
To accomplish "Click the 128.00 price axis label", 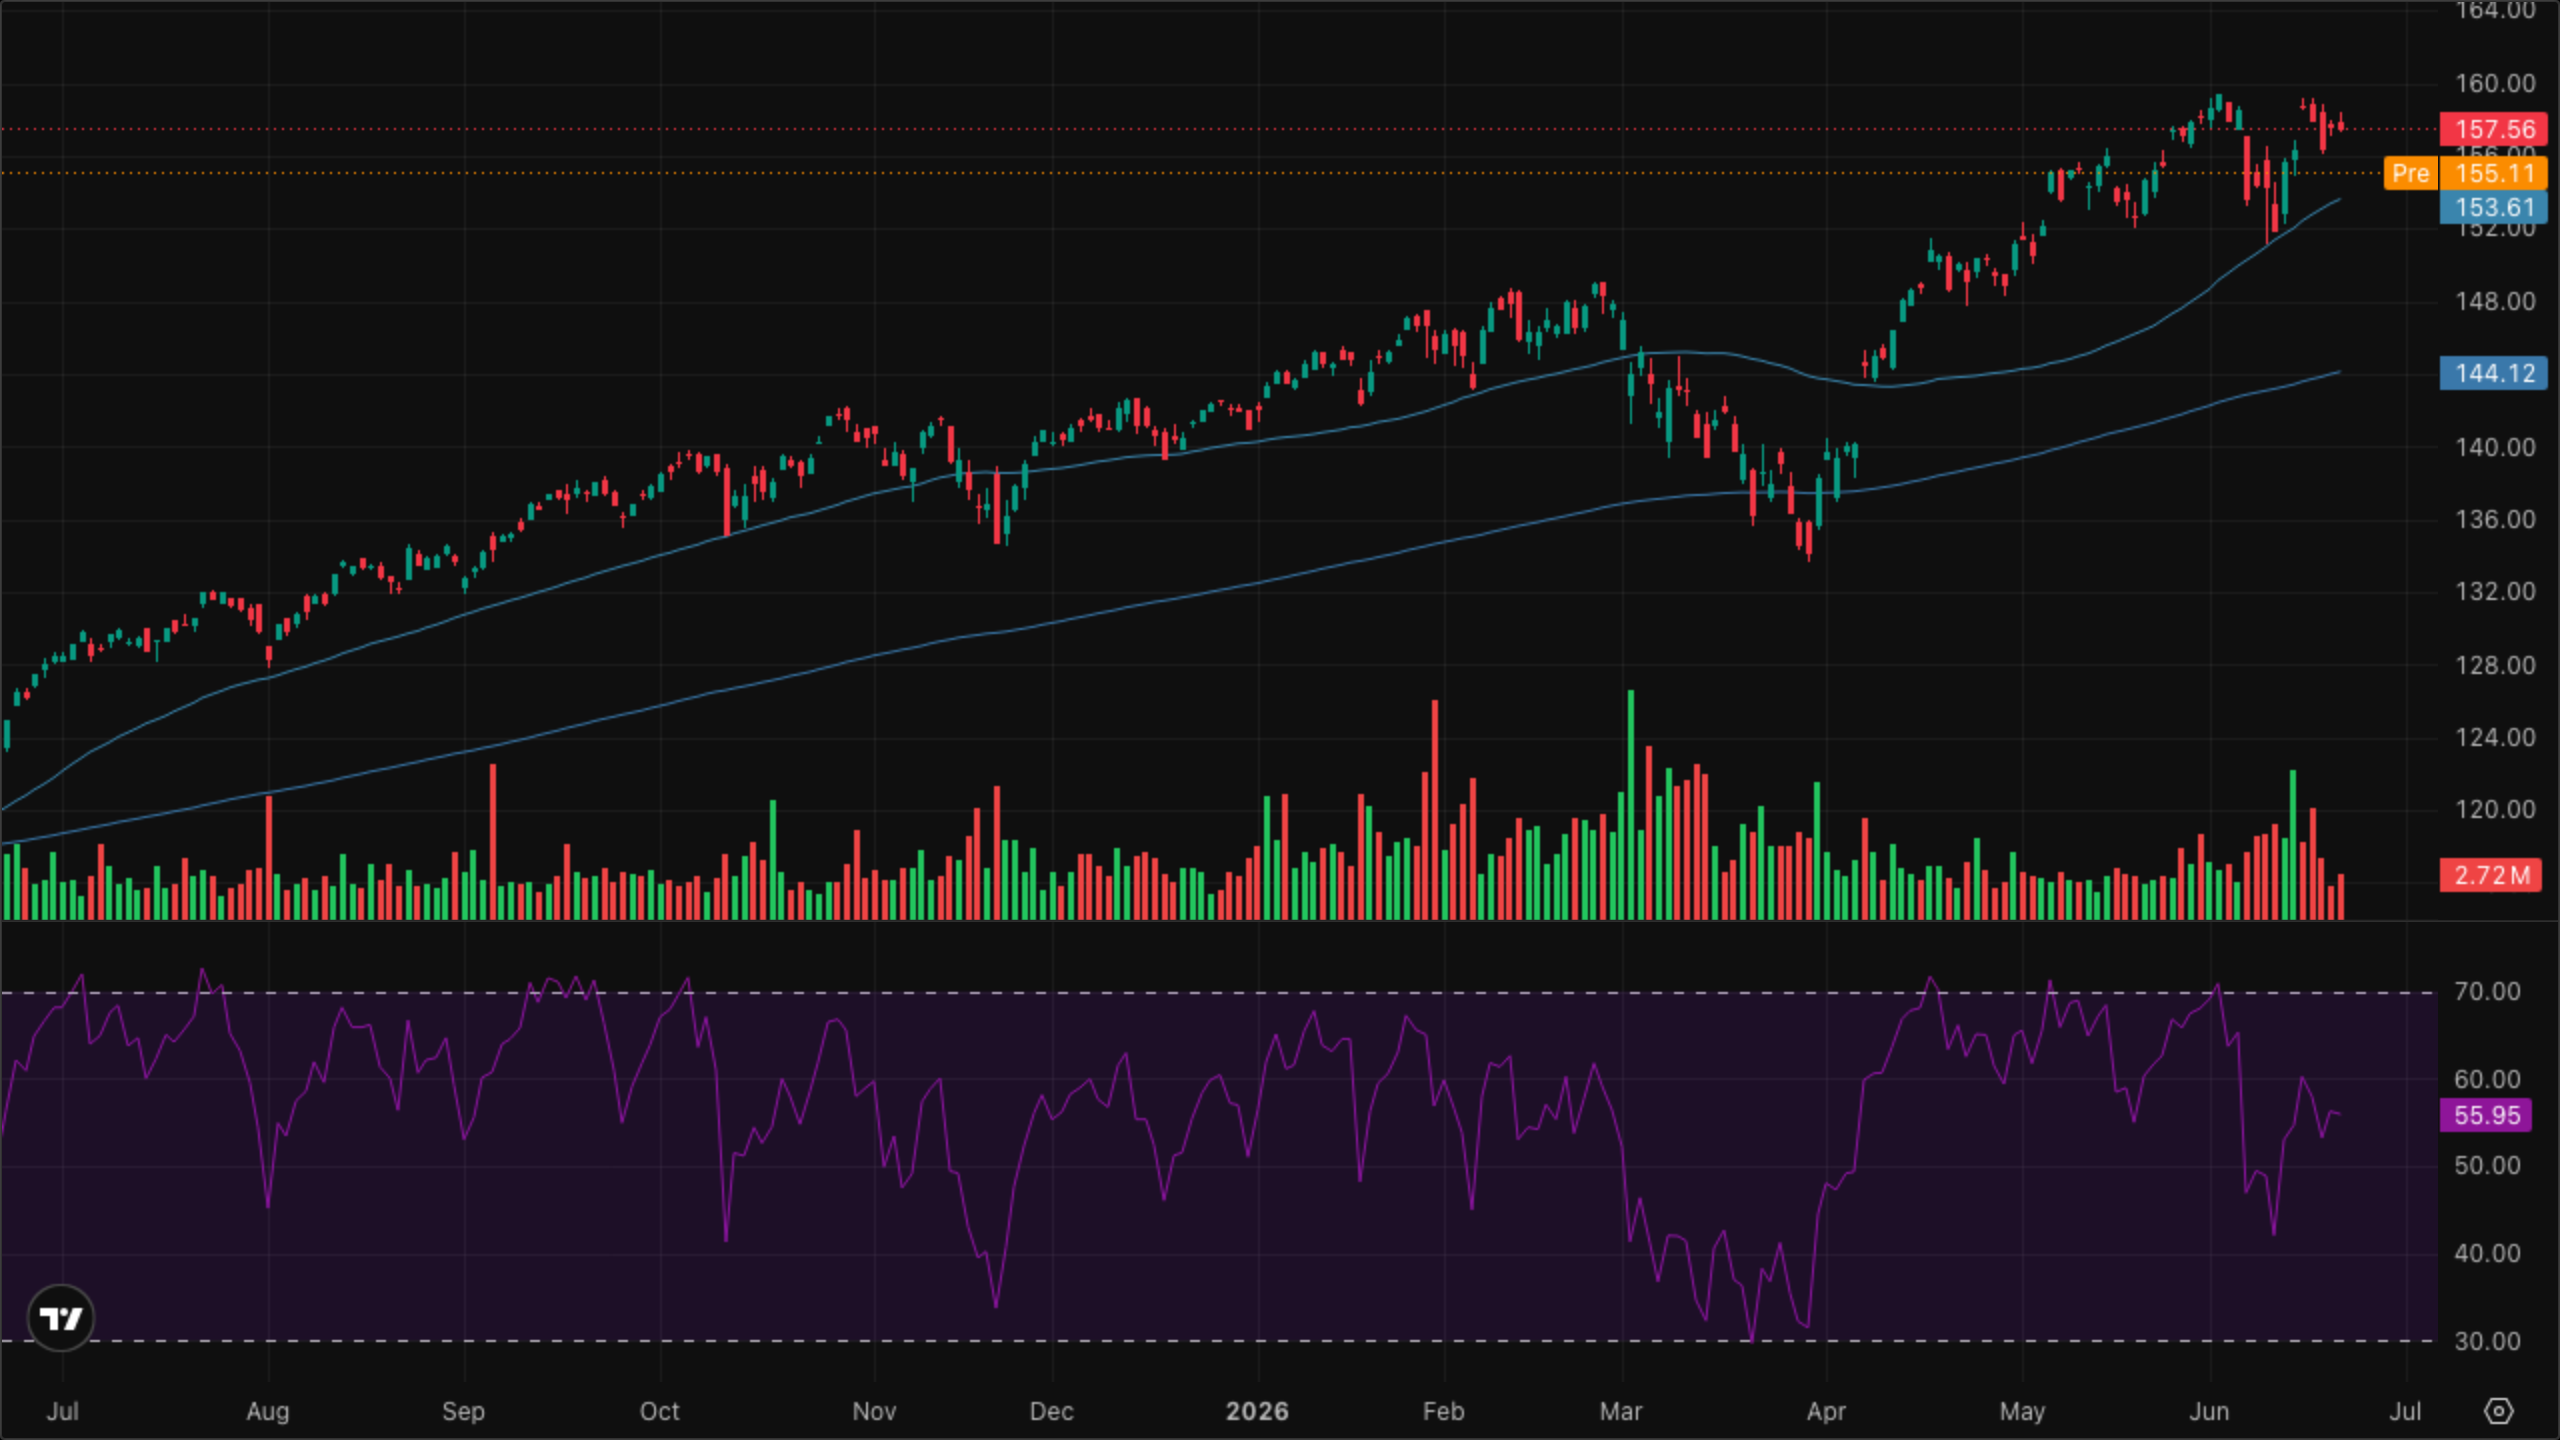I will click(2495, 665).
